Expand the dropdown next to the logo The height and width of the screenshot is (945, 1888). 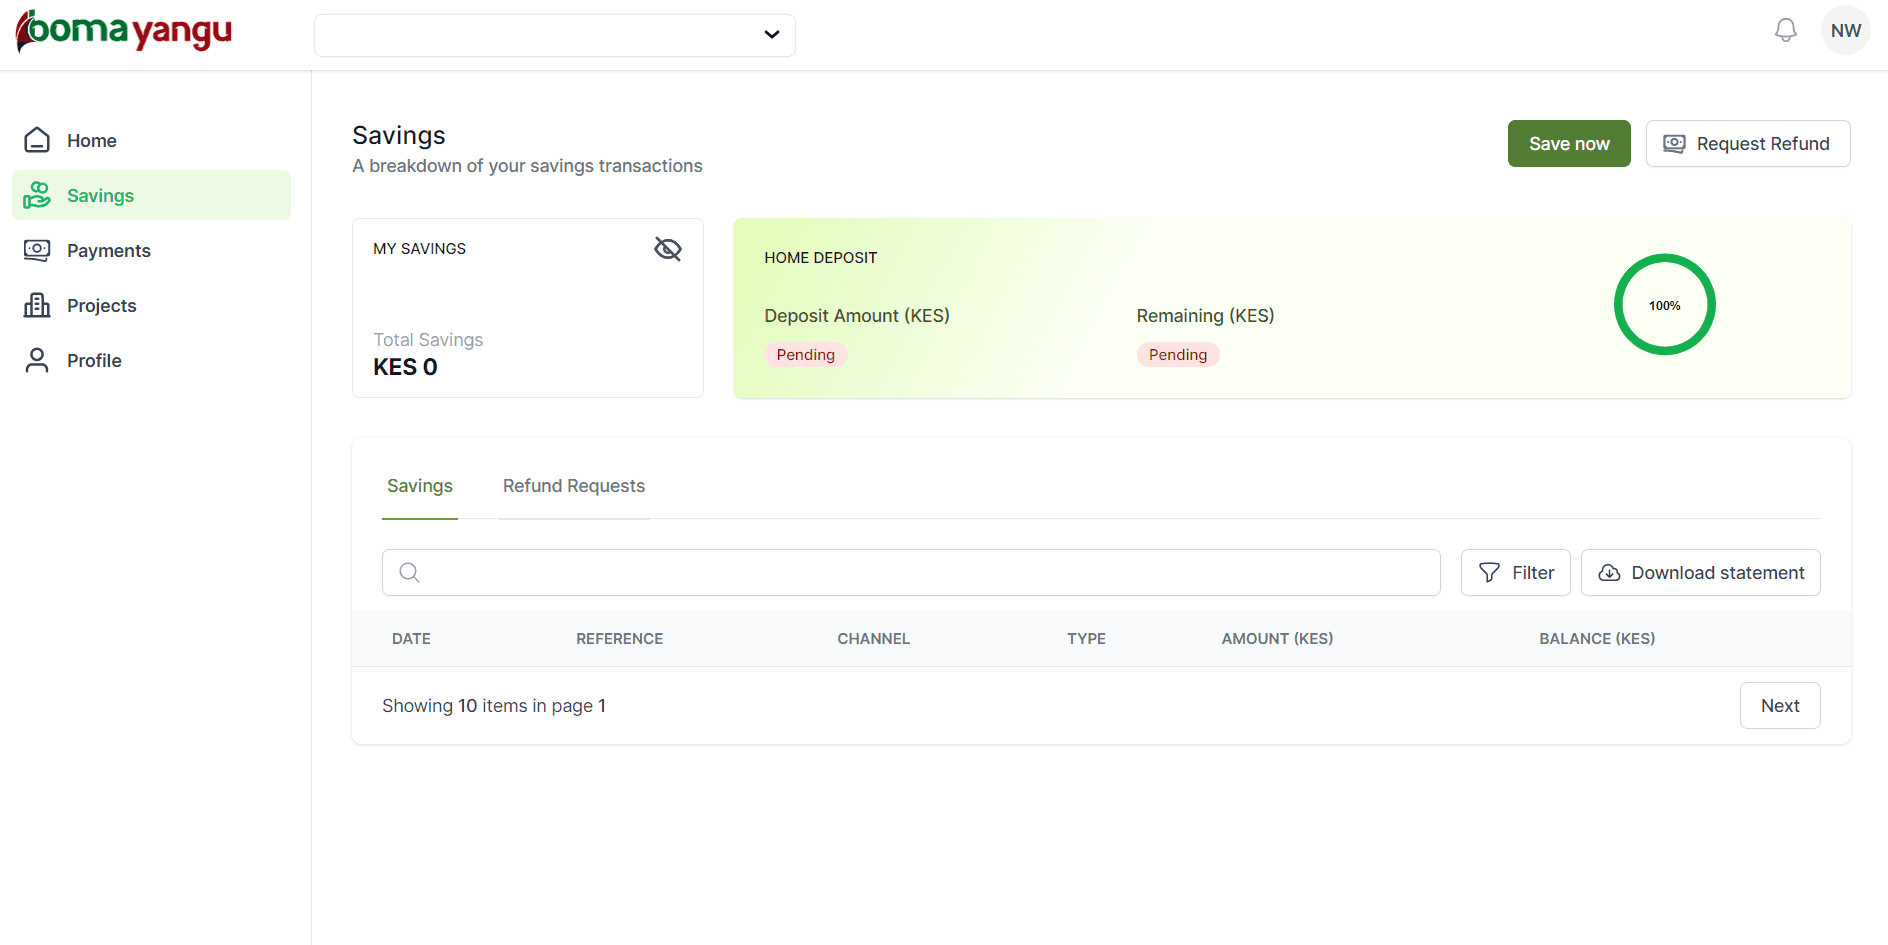[x=554, y=34]
